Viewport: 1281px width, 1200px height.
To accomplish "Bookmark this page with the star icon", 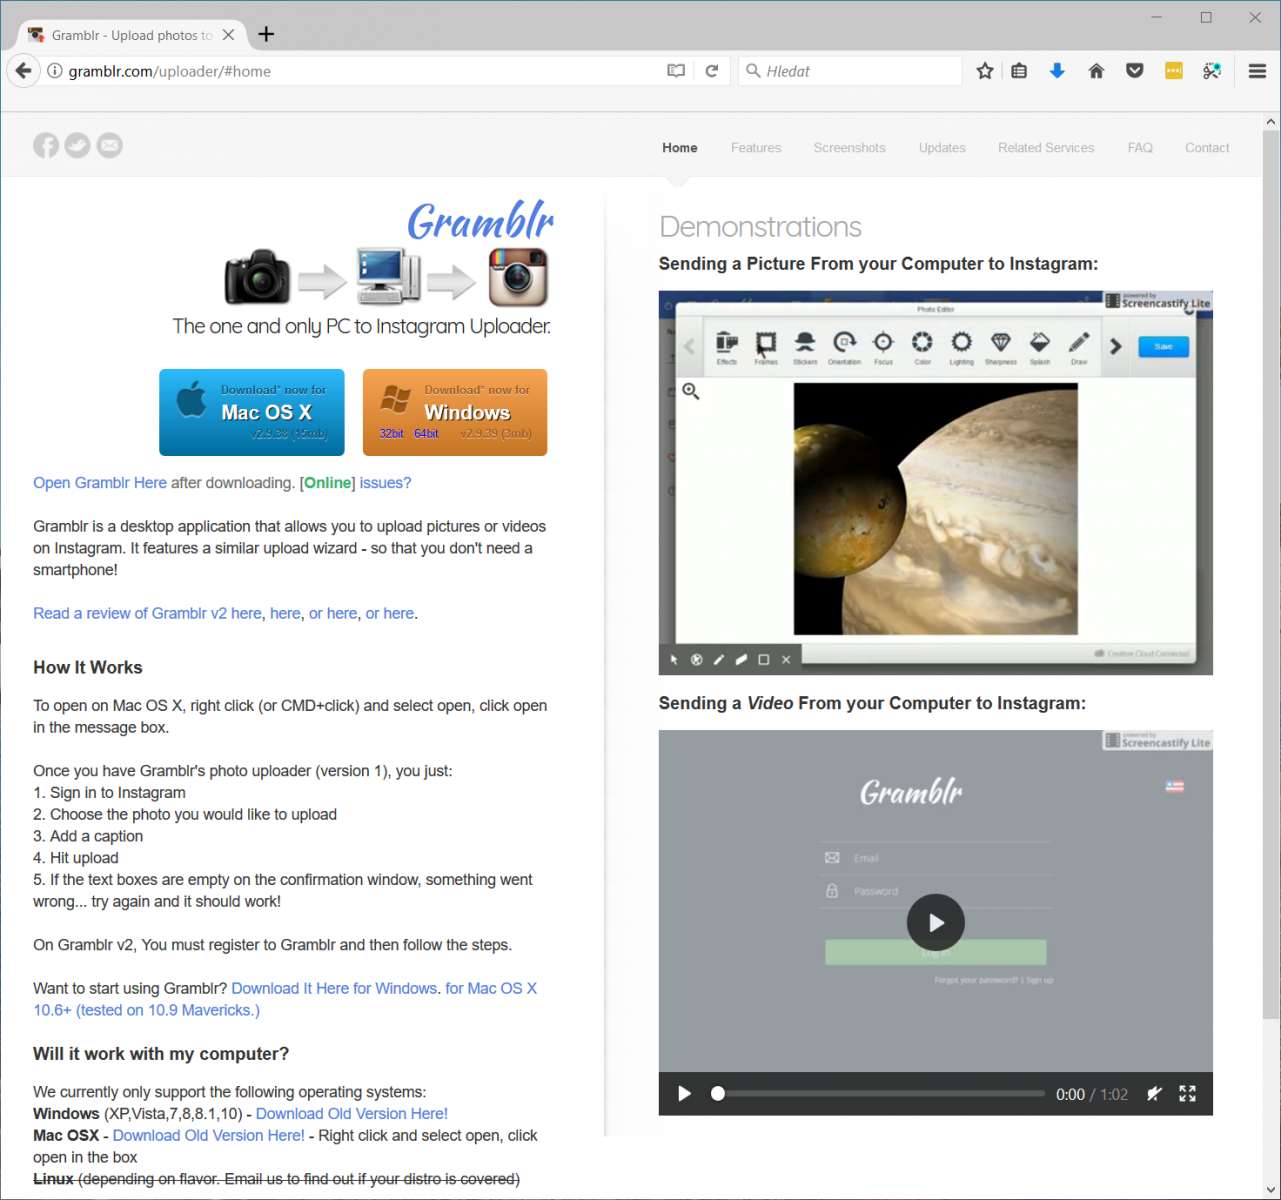I will pos(985,71).
